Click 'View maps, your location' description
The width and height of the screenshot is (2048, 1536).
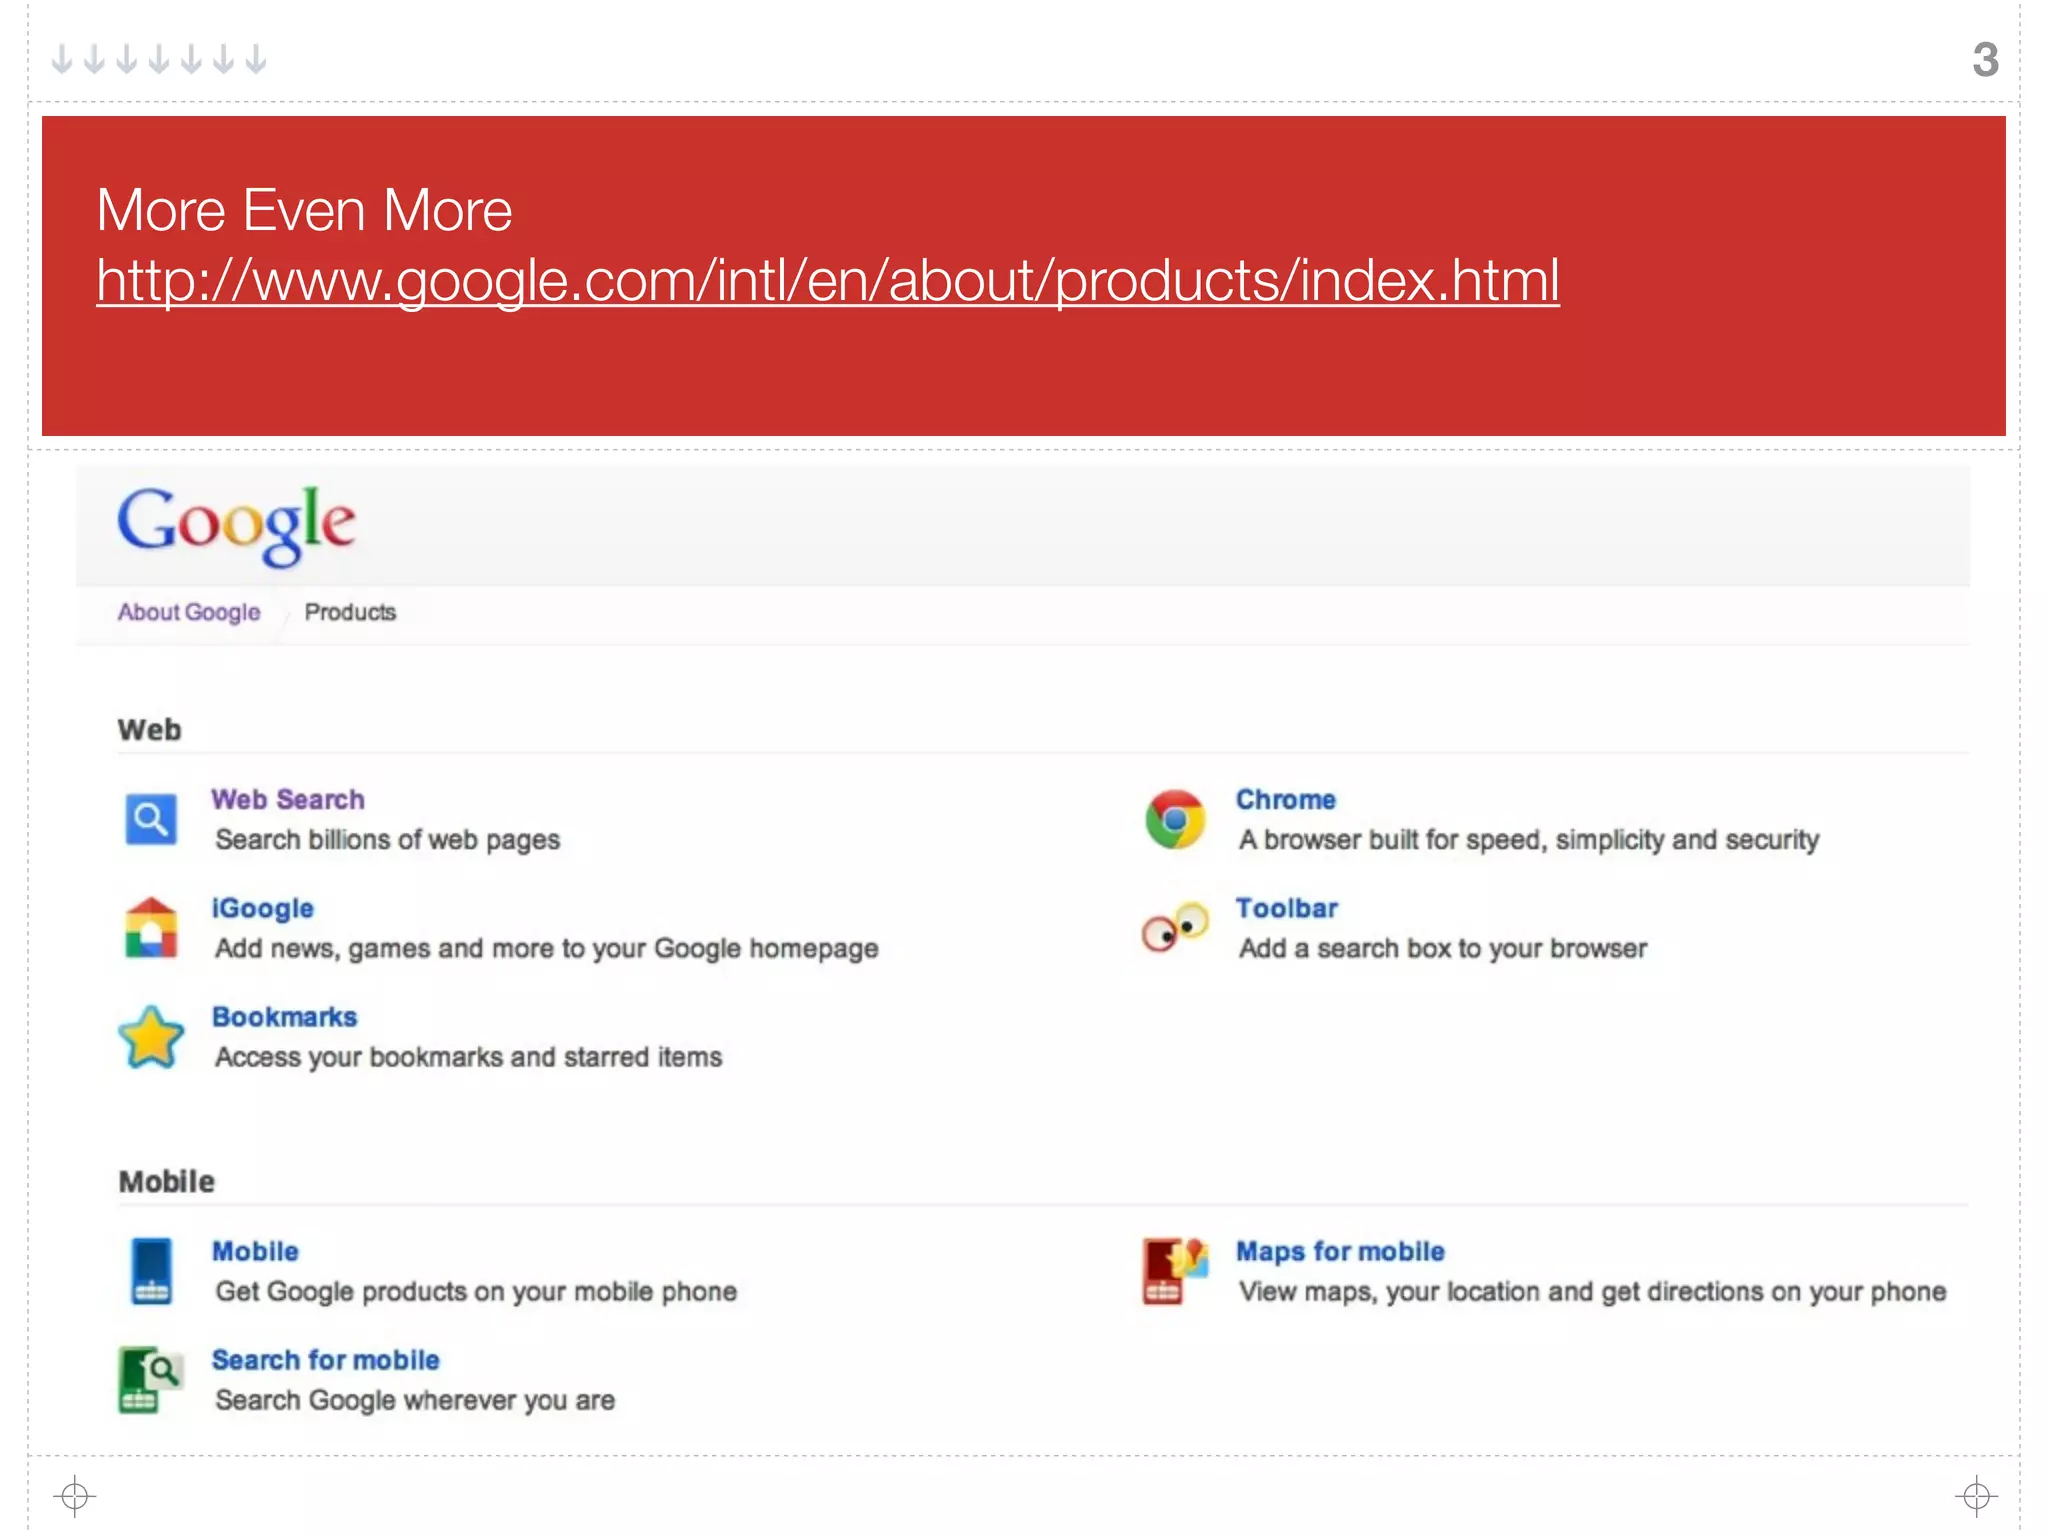[1593, 1292]
